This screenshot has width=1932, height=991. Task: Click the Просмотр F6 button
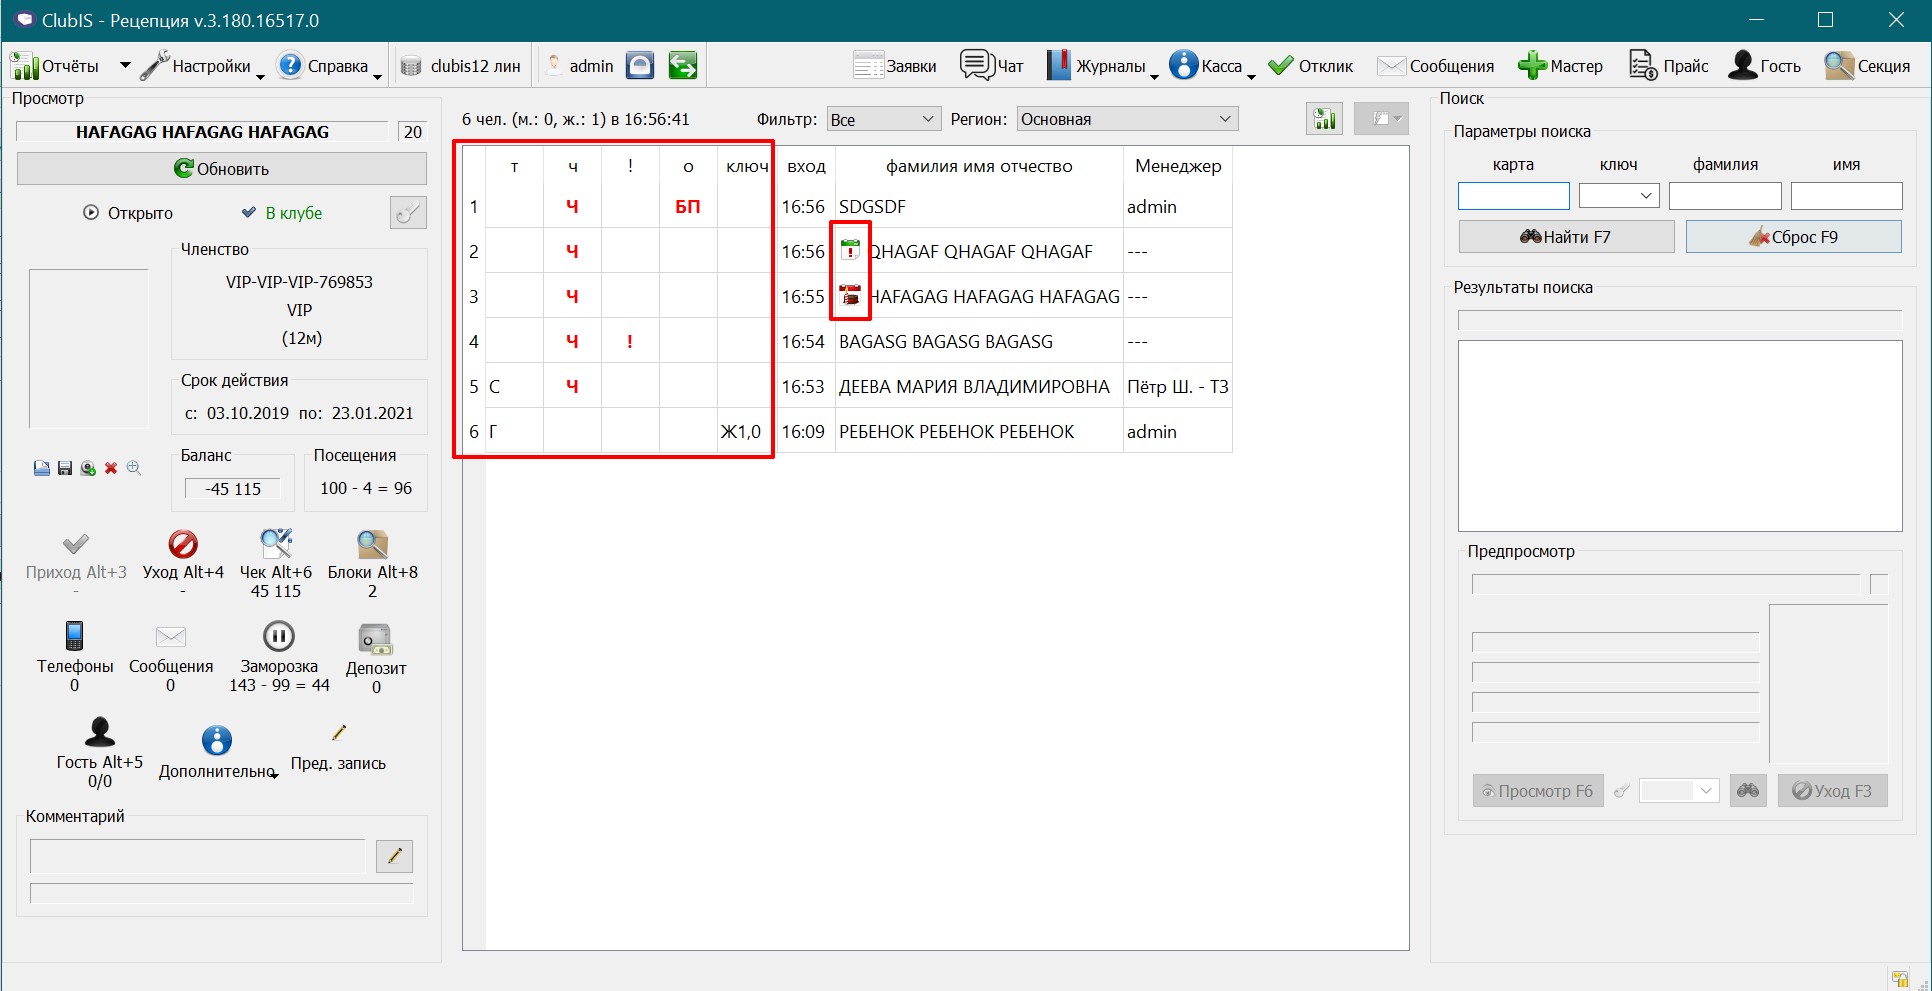(1538, 791)
